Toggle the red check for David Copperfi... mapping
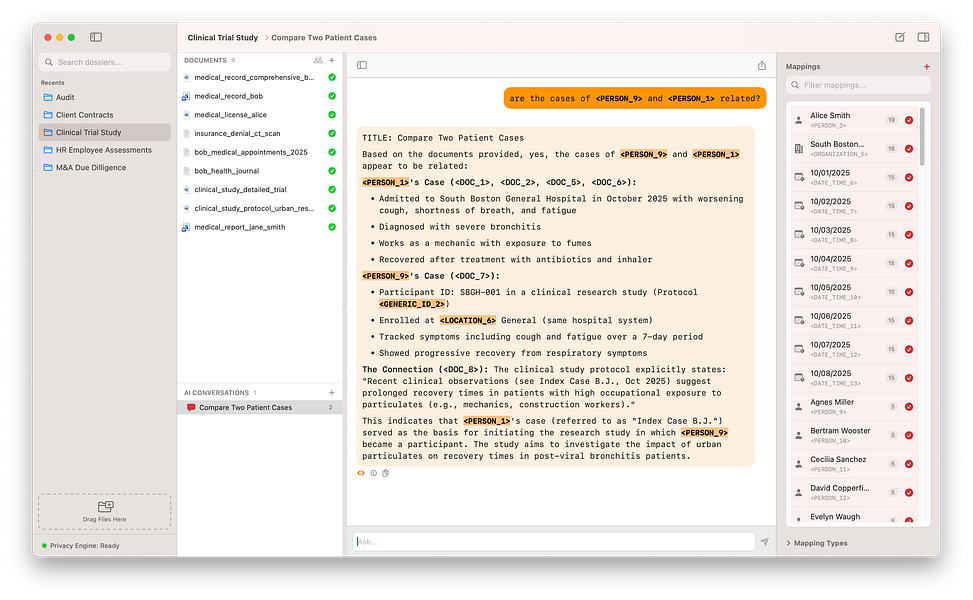The width and height of the screenshot is (973, 600). click(x=908, y=493)
